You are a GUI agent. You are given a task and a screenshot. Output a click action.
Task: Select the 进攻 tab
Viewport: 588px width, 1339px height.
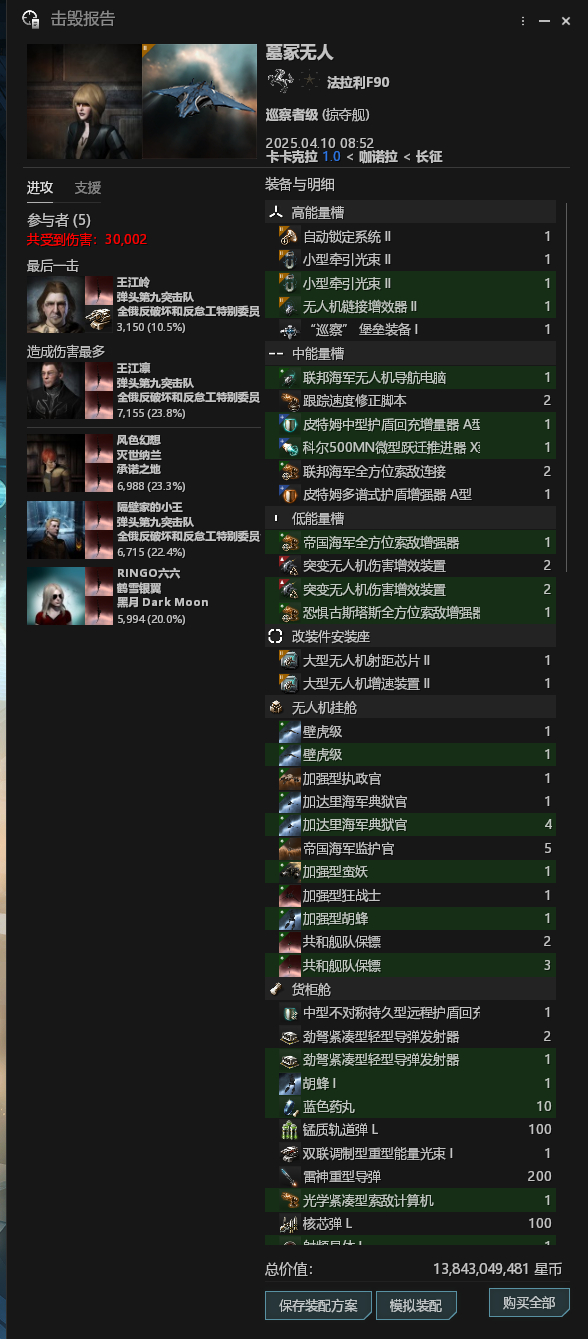pos(40,188)
